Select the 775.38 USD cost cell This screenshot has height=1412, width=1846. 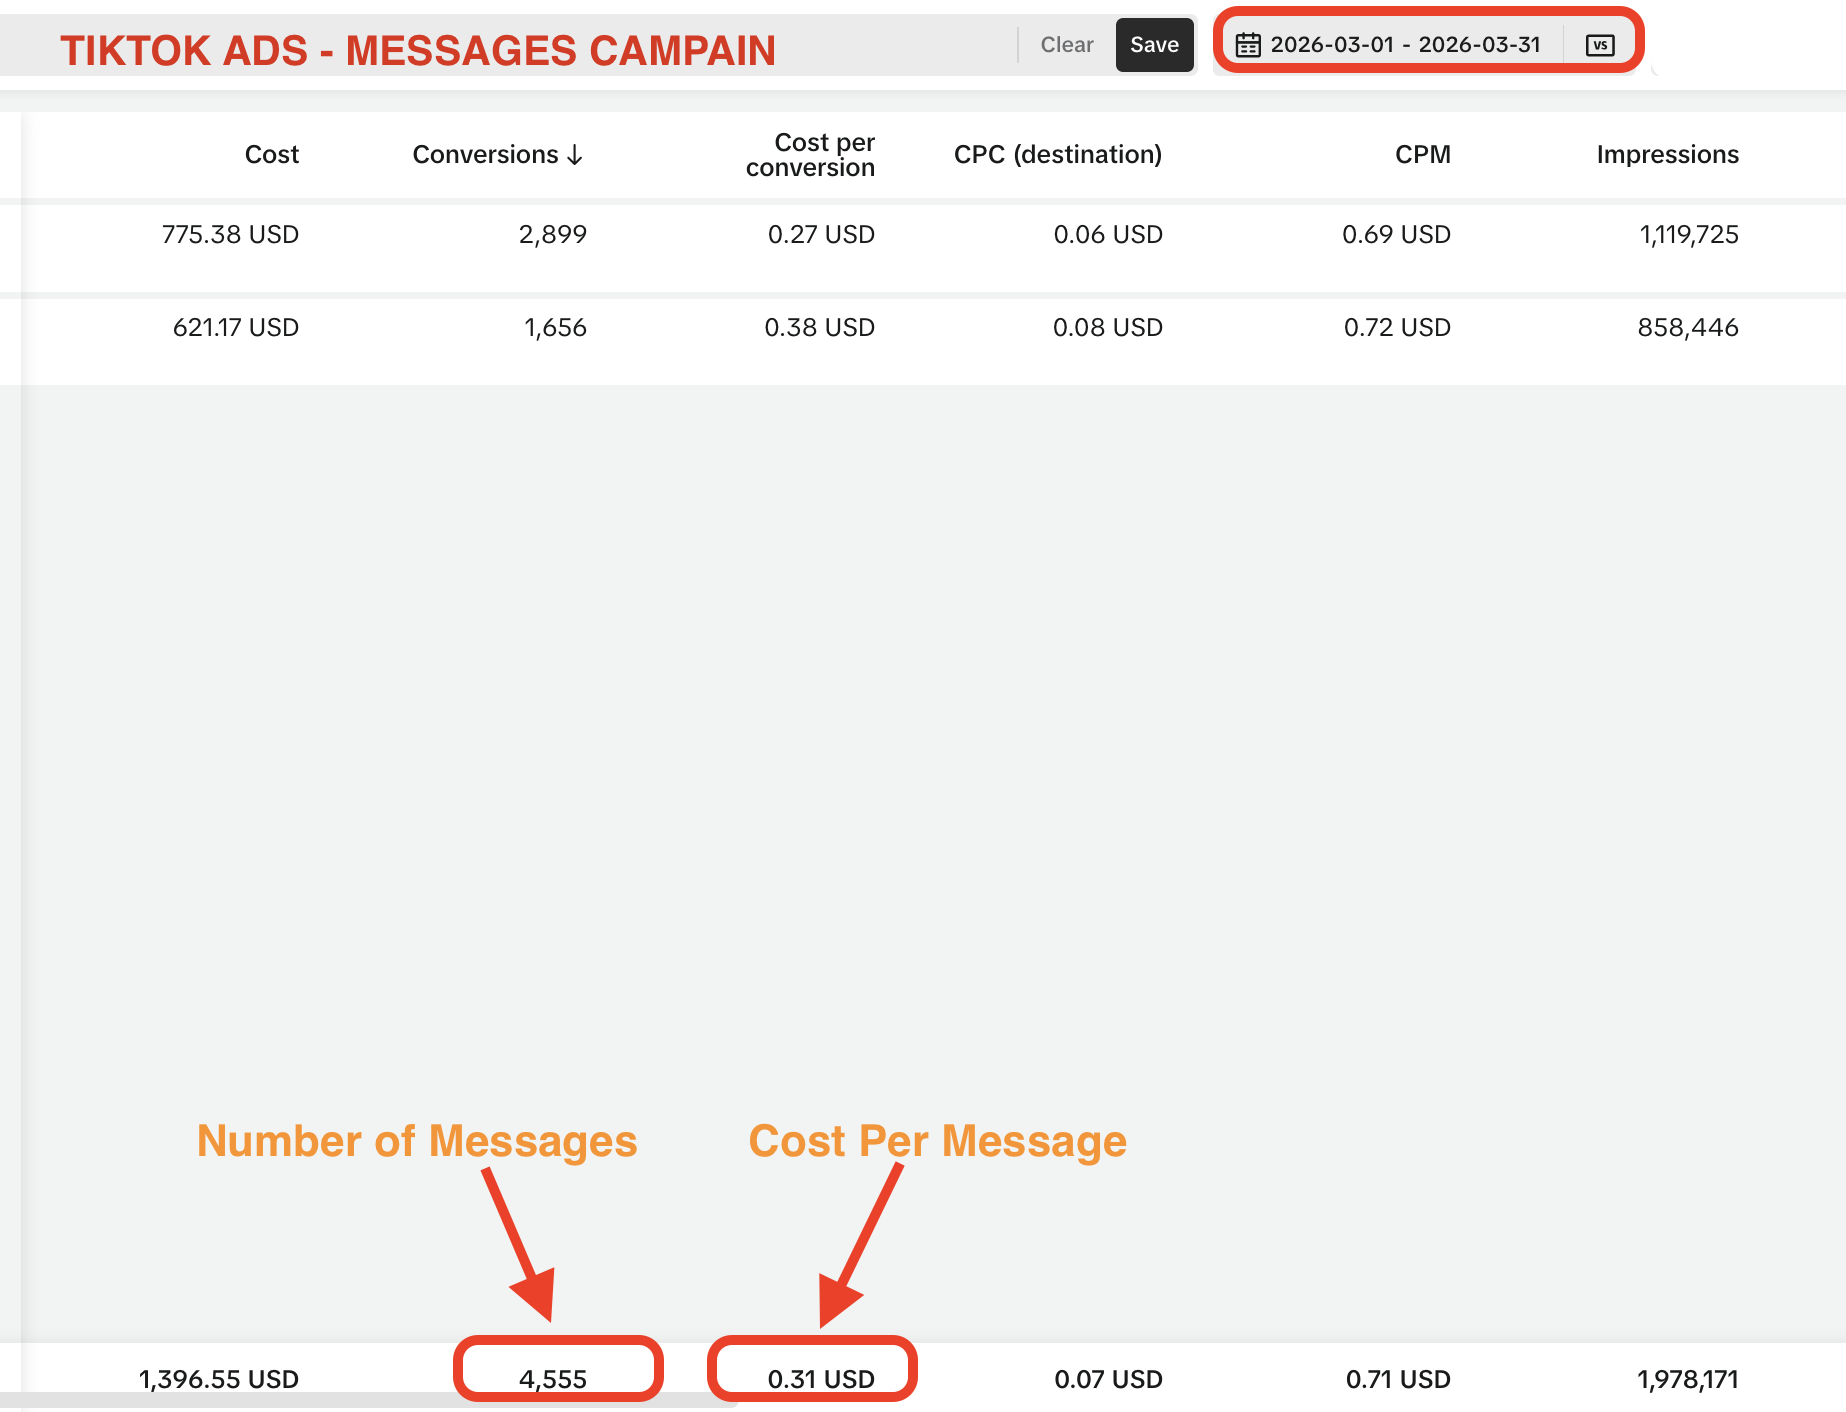point(230,235)
